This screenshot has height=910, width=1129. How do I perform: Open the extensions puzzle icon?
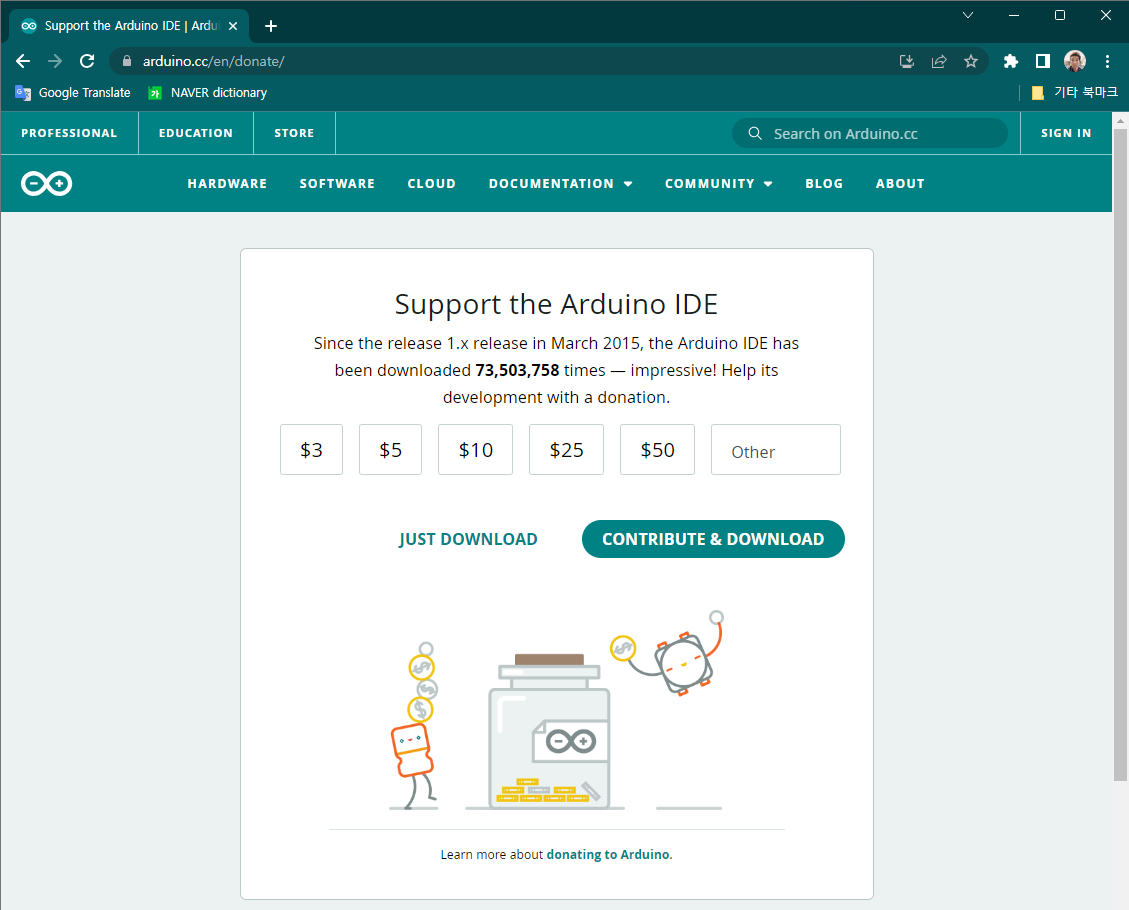[1011, 61]
